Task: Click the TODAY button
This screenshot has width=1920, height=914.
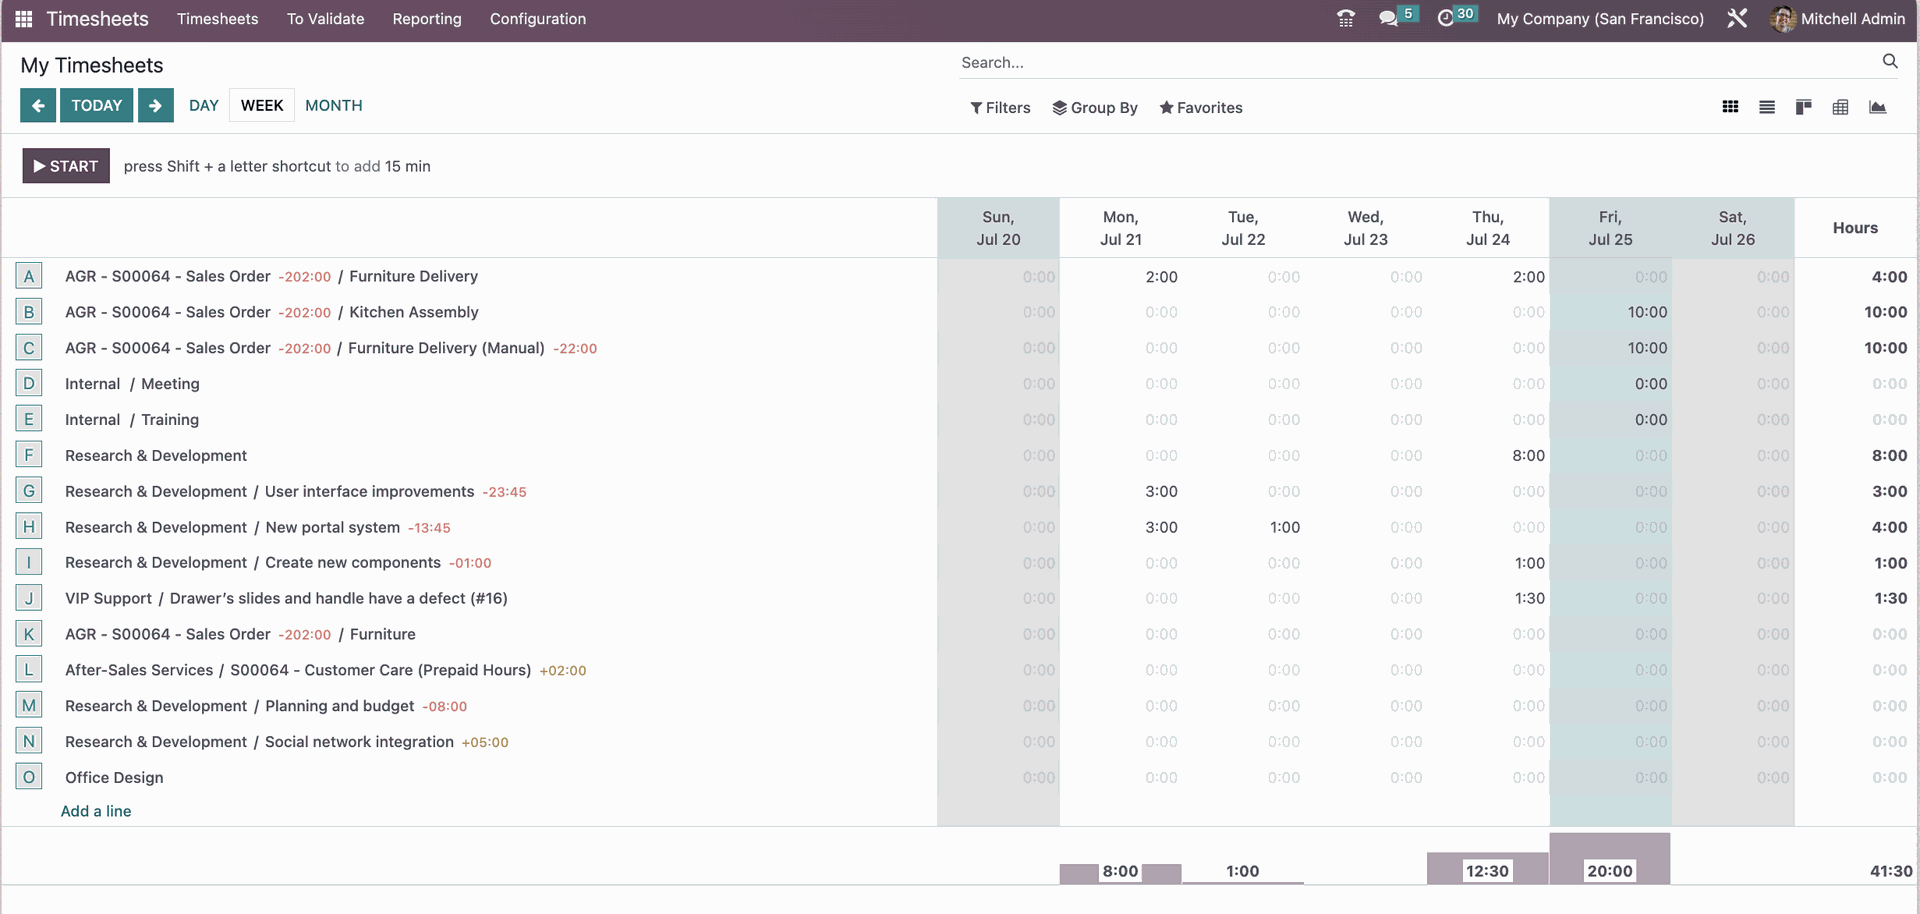Action: [x=97, y=105]
